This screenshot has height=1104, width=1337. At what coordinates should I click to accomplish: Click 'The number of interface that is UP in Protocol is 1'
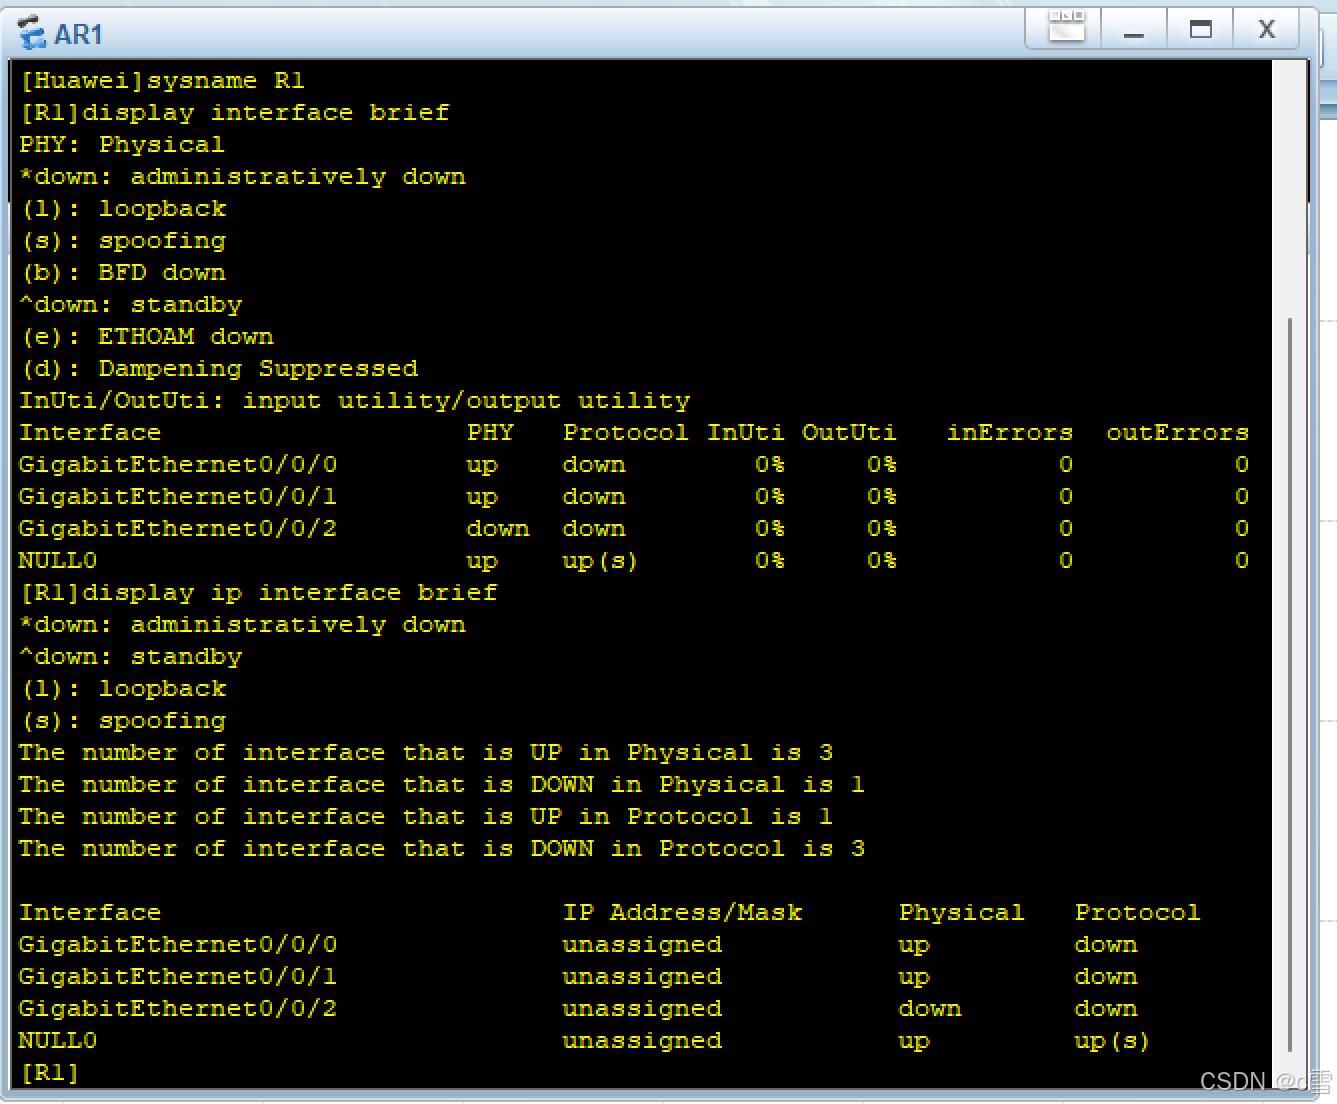tap(426, 817)
